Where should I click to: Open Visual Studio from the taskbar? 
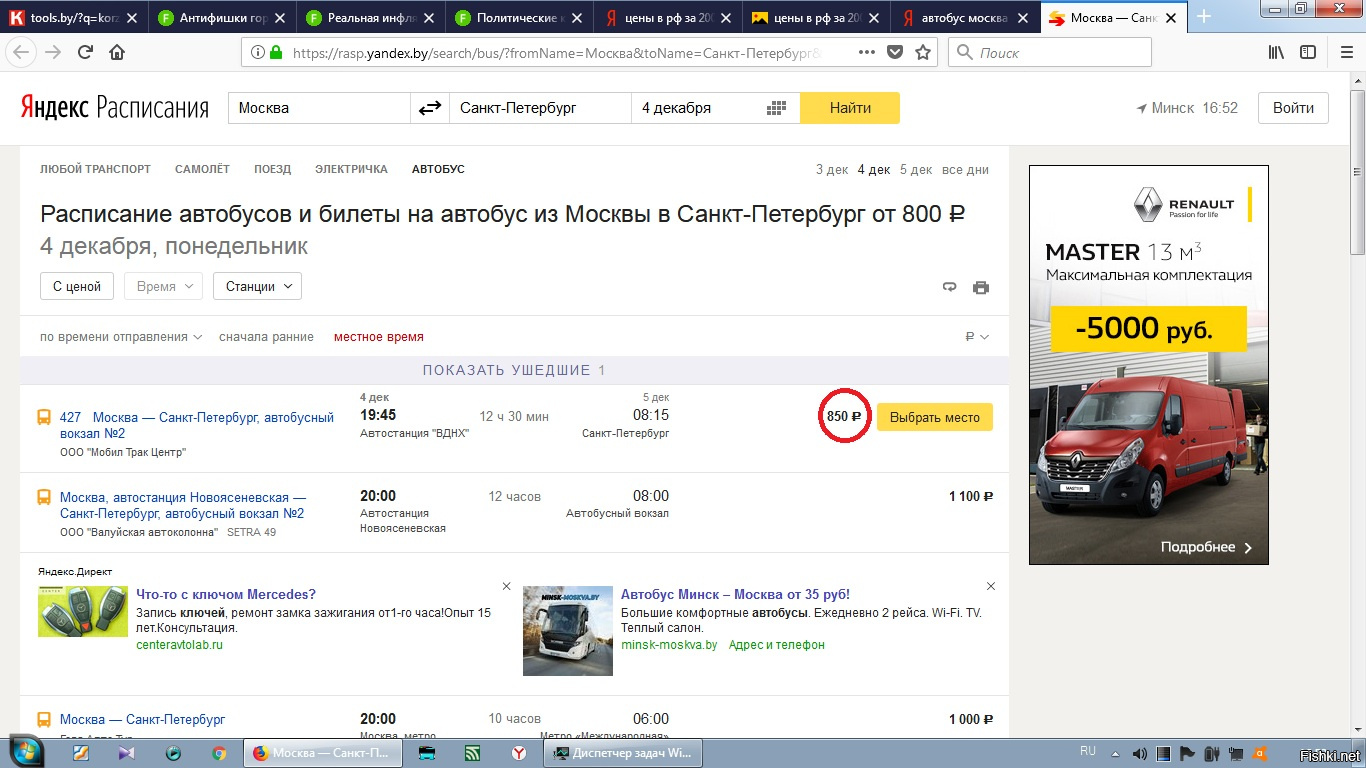[126, 753]
